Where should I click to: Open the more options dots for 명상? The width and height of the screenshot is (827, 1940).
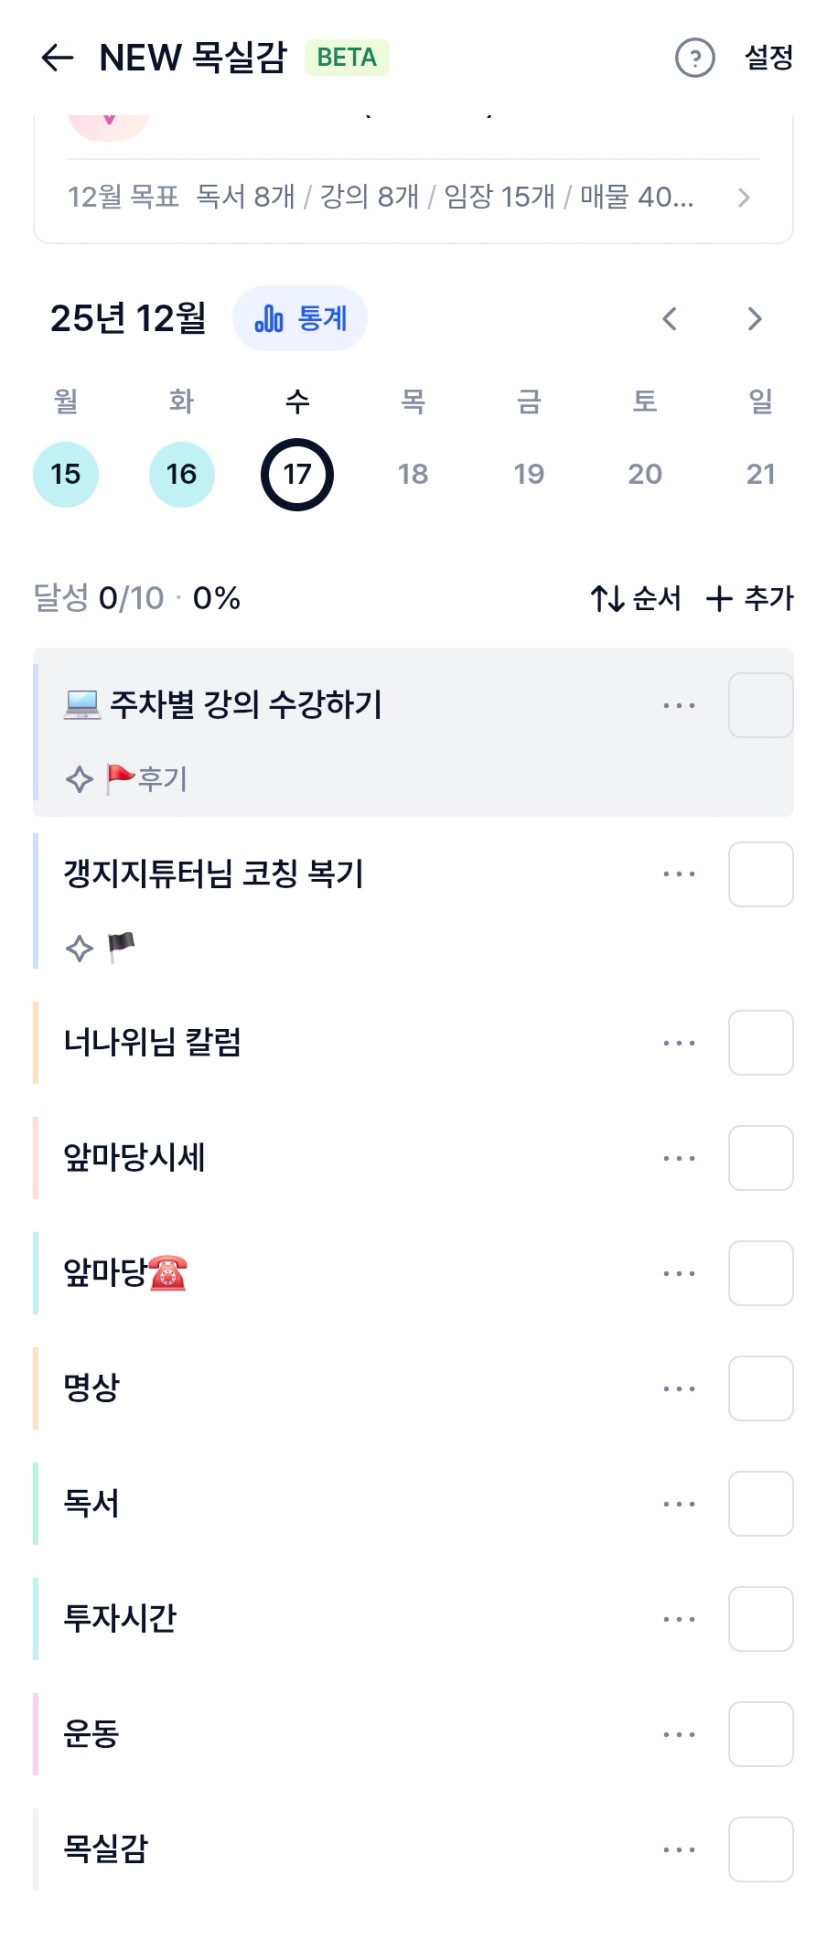[679, 1389]
